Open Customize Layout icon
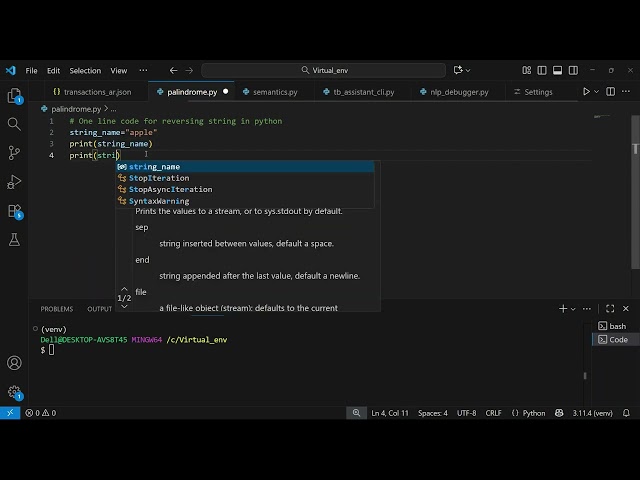Image resolution: width=640 pixels, height=480 pixels. point(527,70)
